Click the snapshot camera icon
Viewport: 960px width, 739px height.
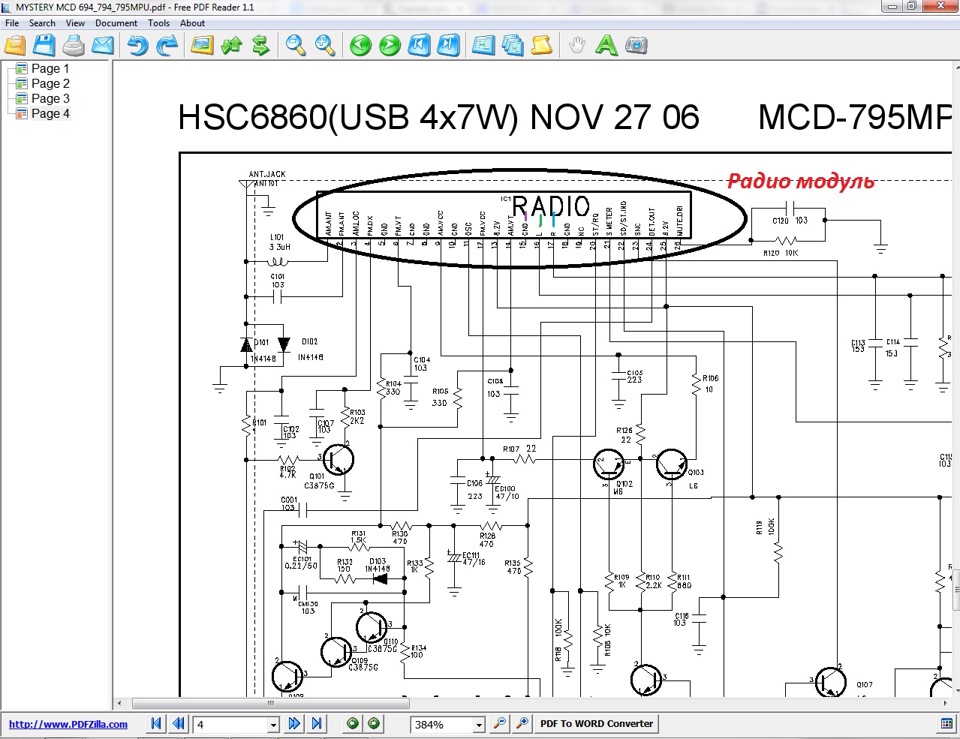636,45
